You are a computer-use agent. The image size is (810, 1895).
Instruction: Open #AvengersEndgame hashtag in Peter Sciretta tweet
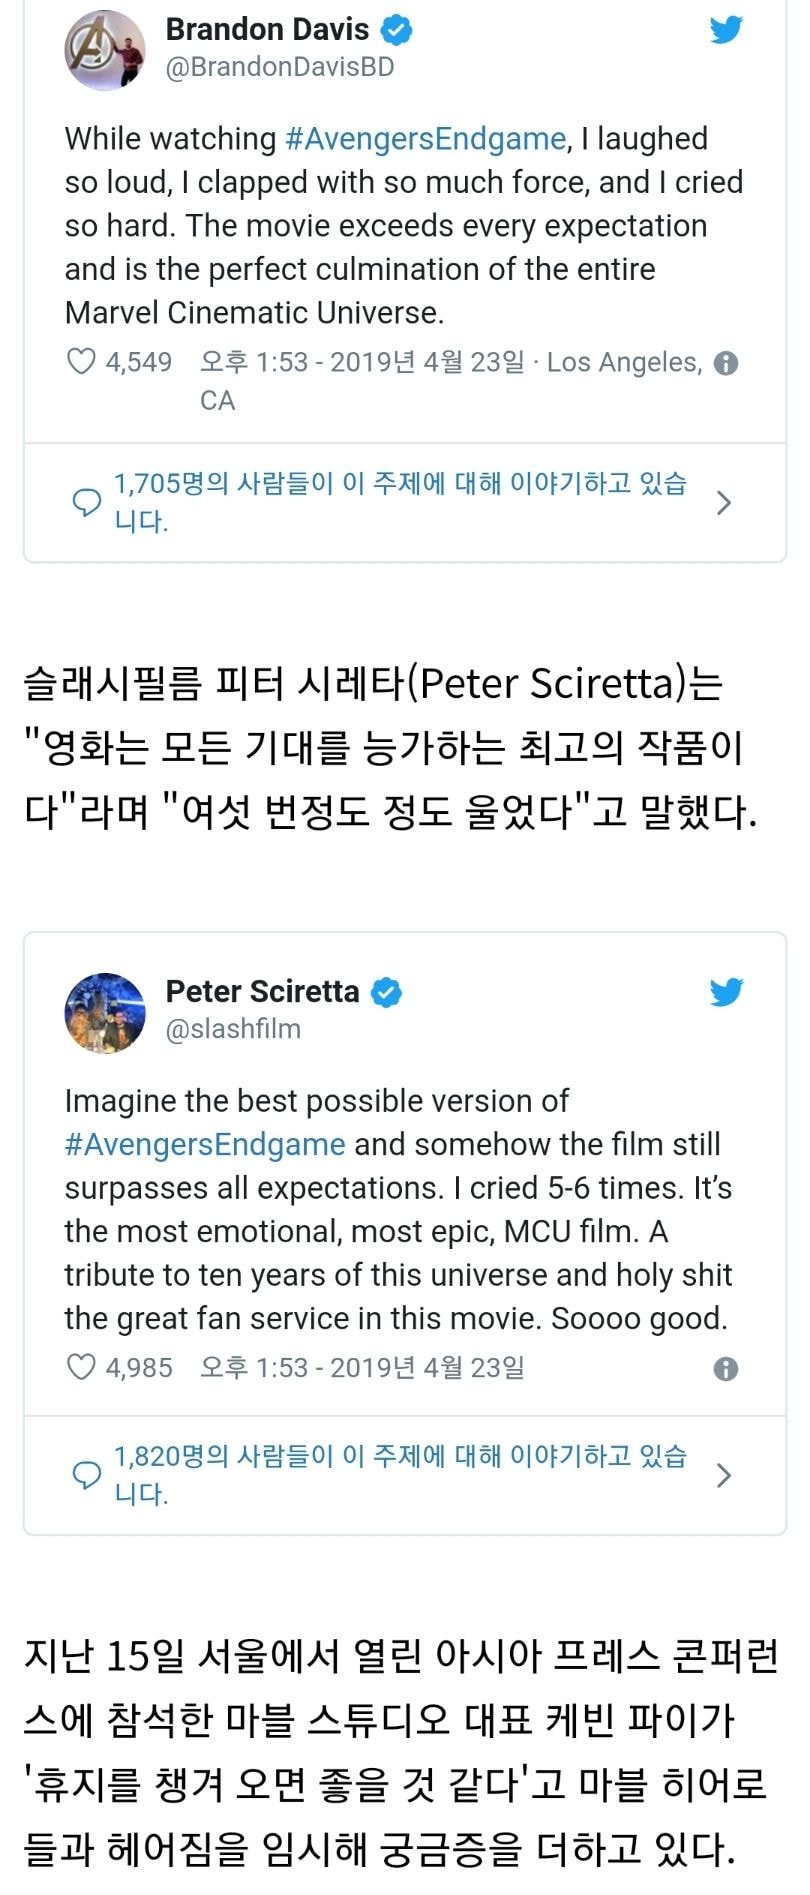tap(205, 1144)
